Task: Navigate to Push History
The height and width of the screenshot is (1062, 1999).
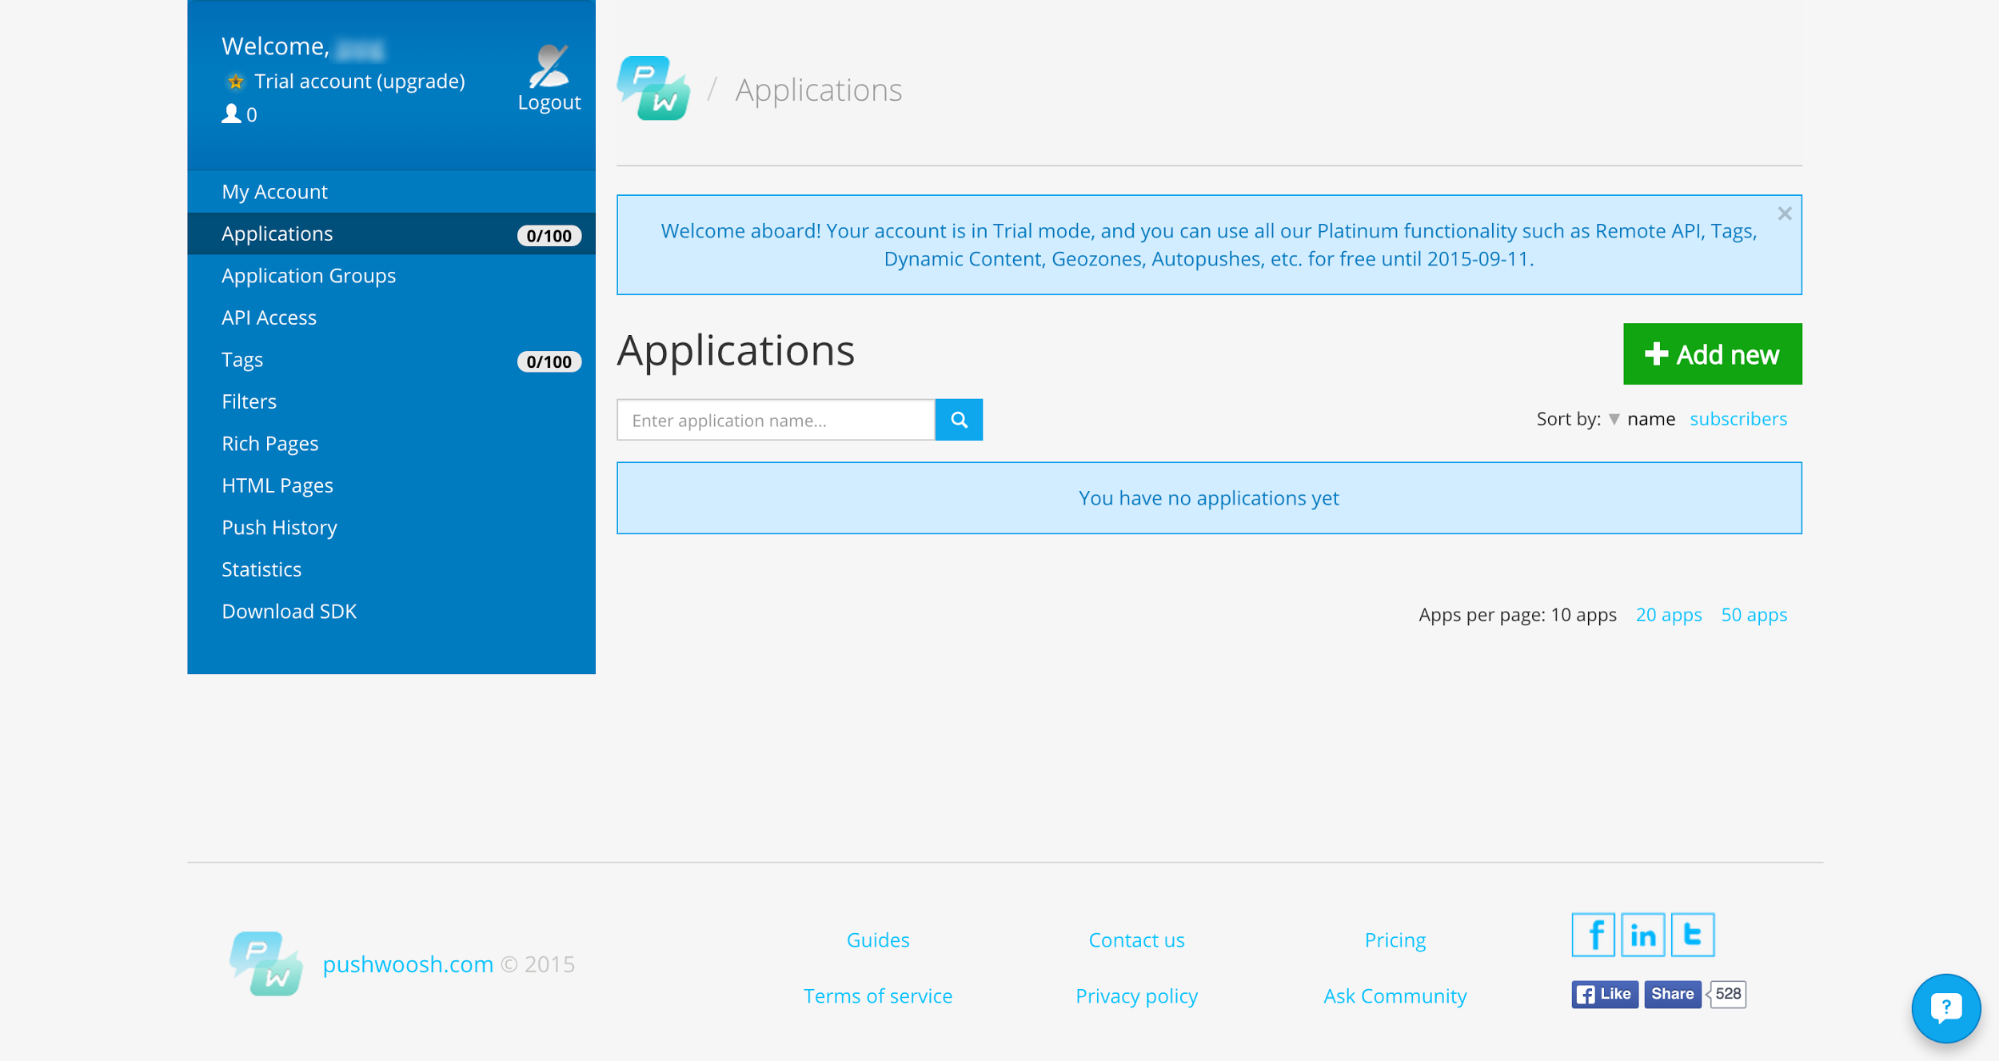Action: click(279, 527)
